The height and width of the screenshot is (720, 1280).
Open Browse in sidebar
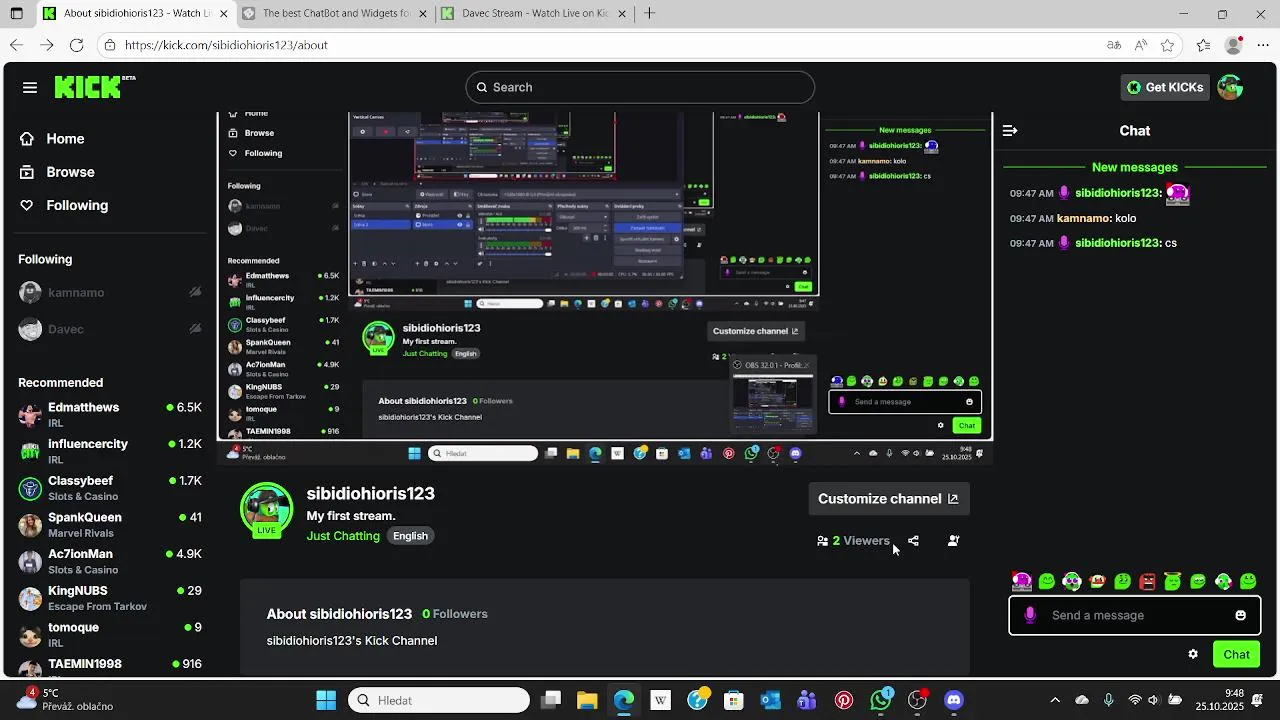coord(70,172)
